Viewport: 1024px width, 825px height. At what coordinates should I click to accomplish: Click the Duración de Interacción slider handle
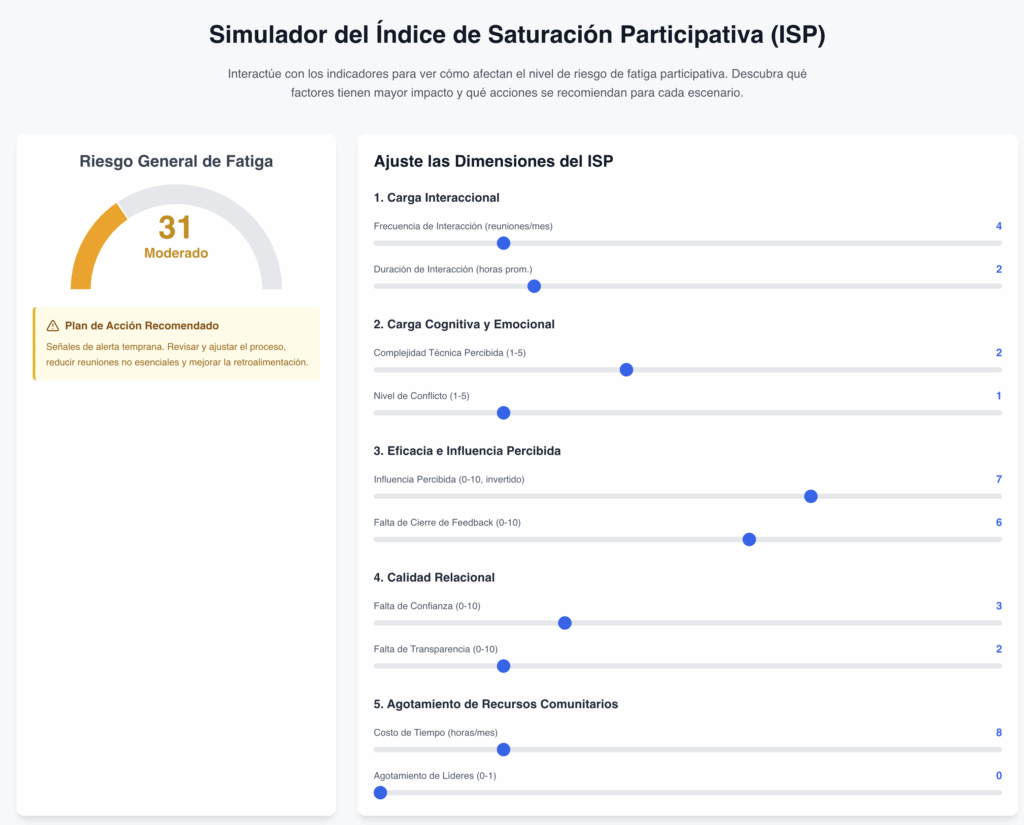pos(534,286)
